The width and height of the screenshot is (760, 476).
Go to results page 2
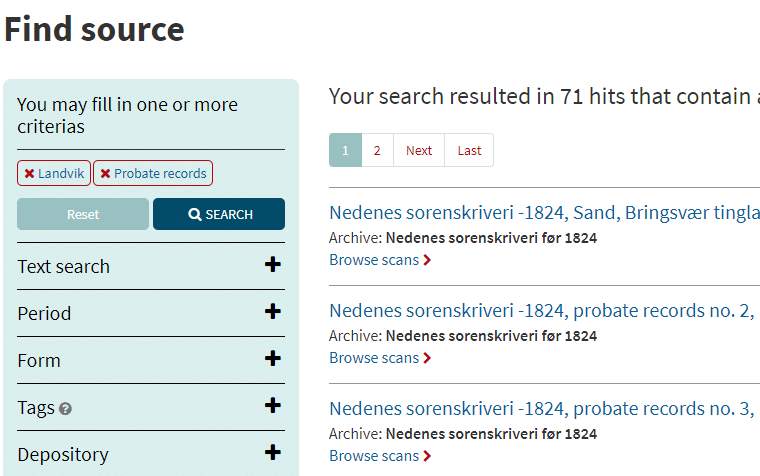(x=377, y=150)
